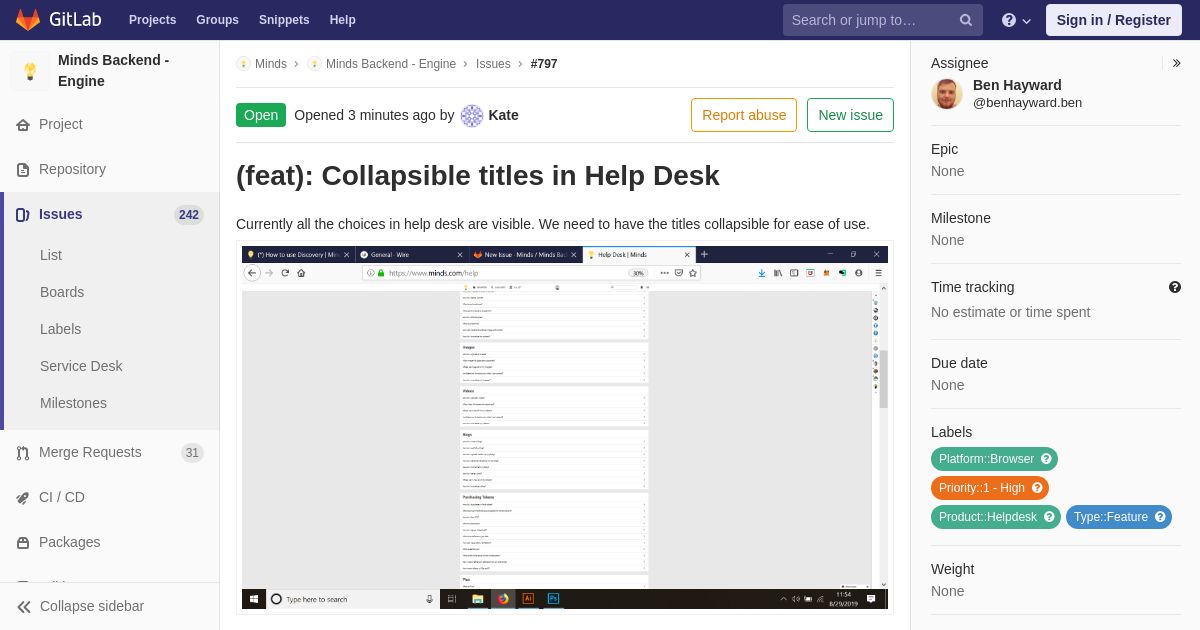Viewport: 1200px width, 630px height.
Task: Click the Merge Requests 31 count badge
Action: point(192,453)
